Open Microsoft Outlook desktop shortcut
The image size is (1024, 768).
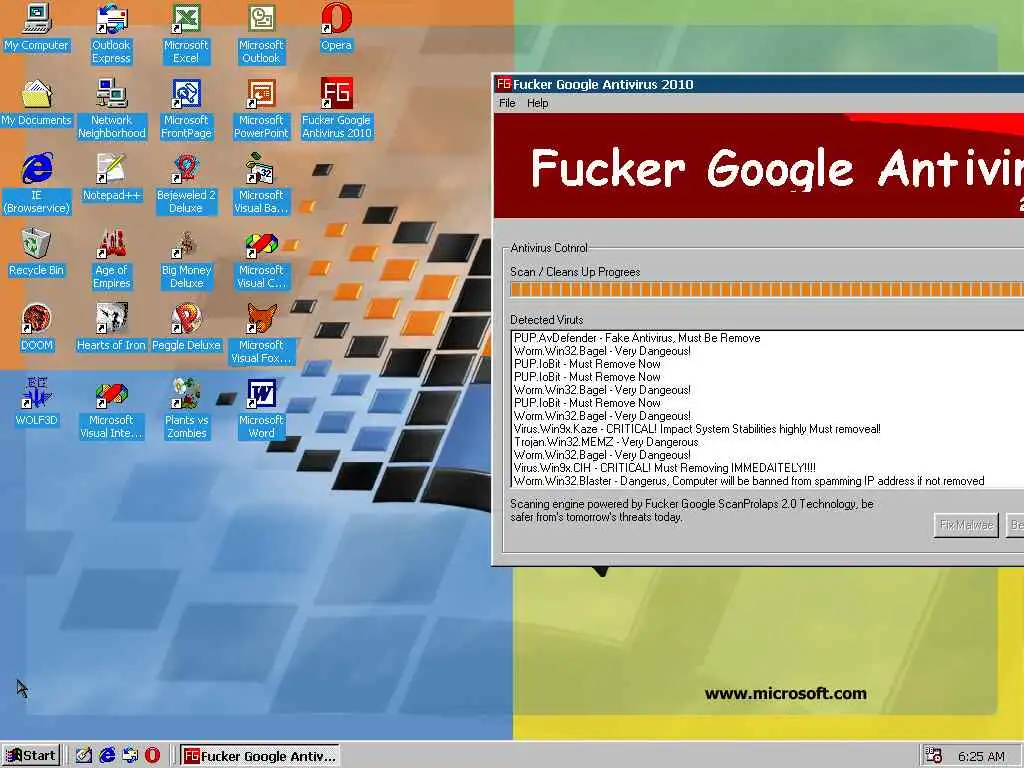[261, 33]
